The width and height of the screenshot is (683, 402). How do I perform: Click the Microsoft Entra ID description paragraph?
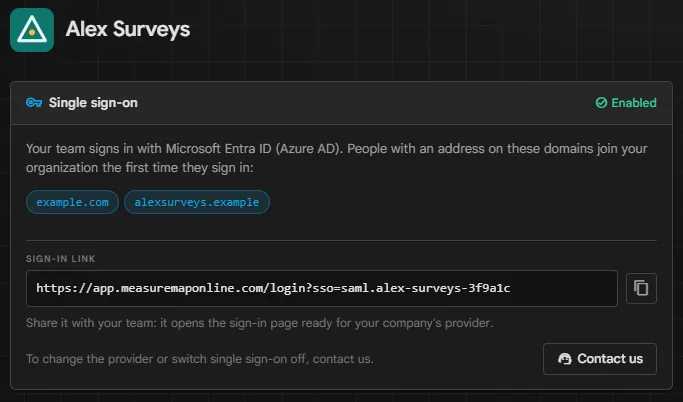337,158
